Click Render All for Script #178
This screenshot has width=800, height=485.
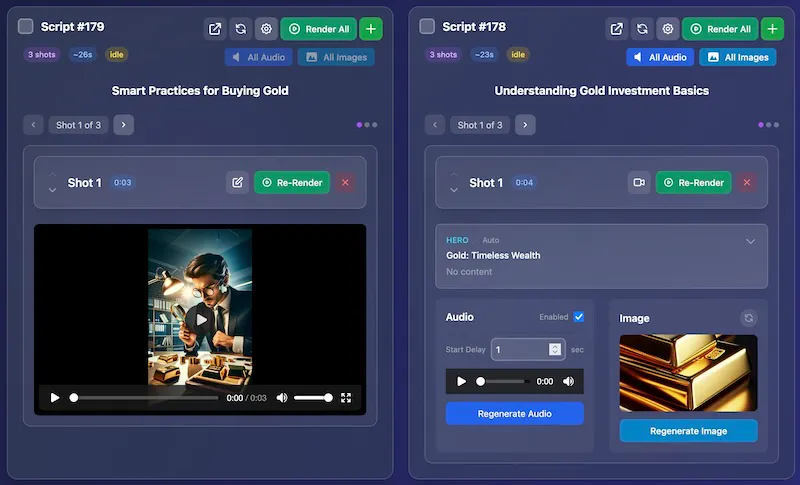click(720, 29)
